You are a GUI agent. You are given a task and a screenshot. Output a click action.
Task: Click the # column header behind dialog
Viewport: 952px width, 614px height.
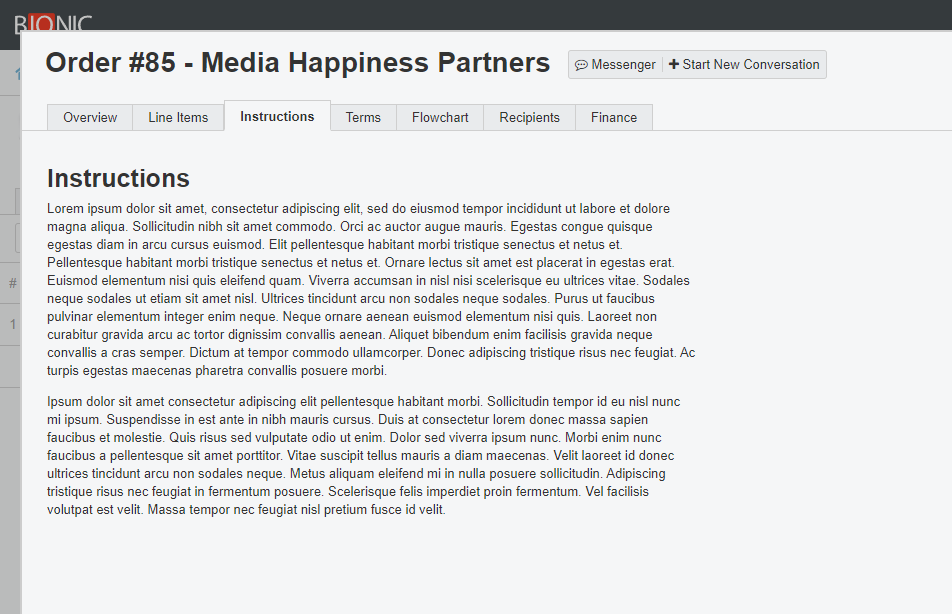tap(12, 283)
